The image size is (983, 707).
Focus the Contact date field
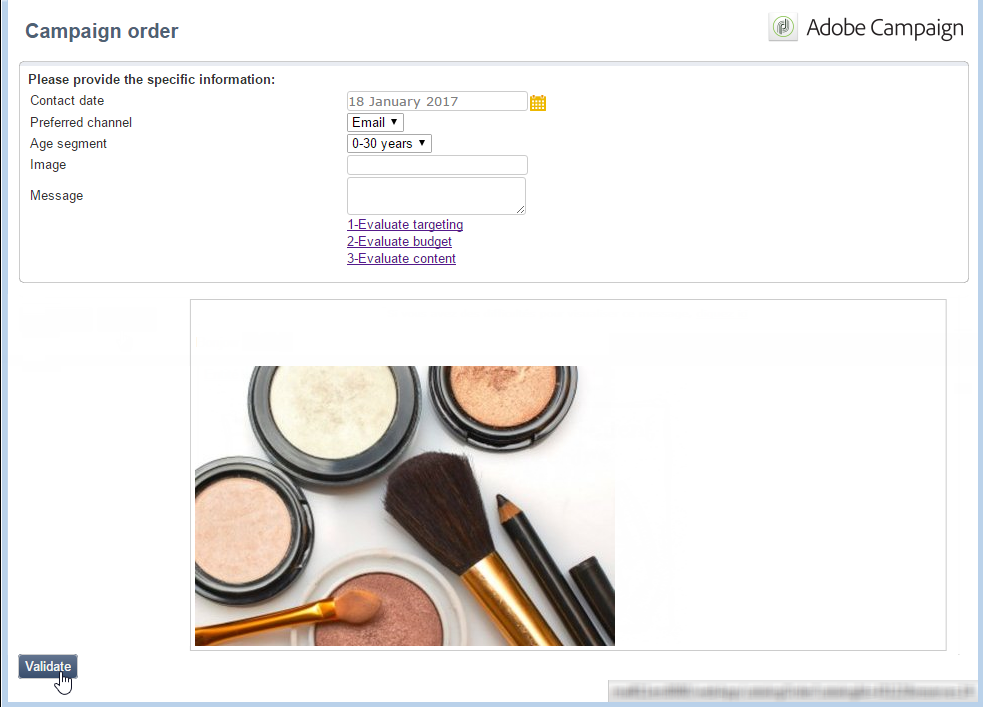pyautogui.click(x=437, y=102)
